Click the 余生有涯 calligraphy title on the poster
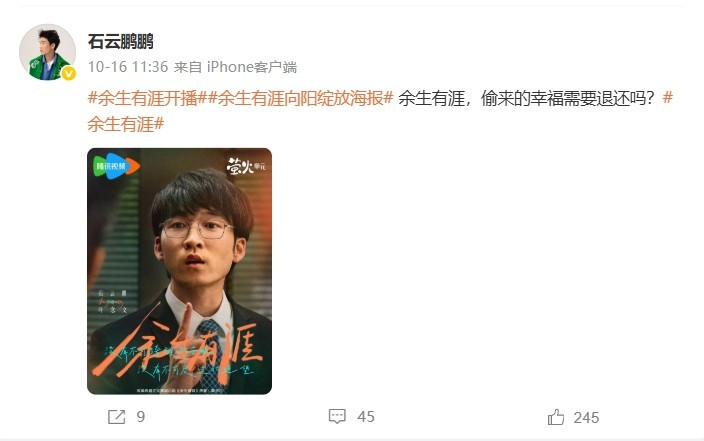 (177, 348)
